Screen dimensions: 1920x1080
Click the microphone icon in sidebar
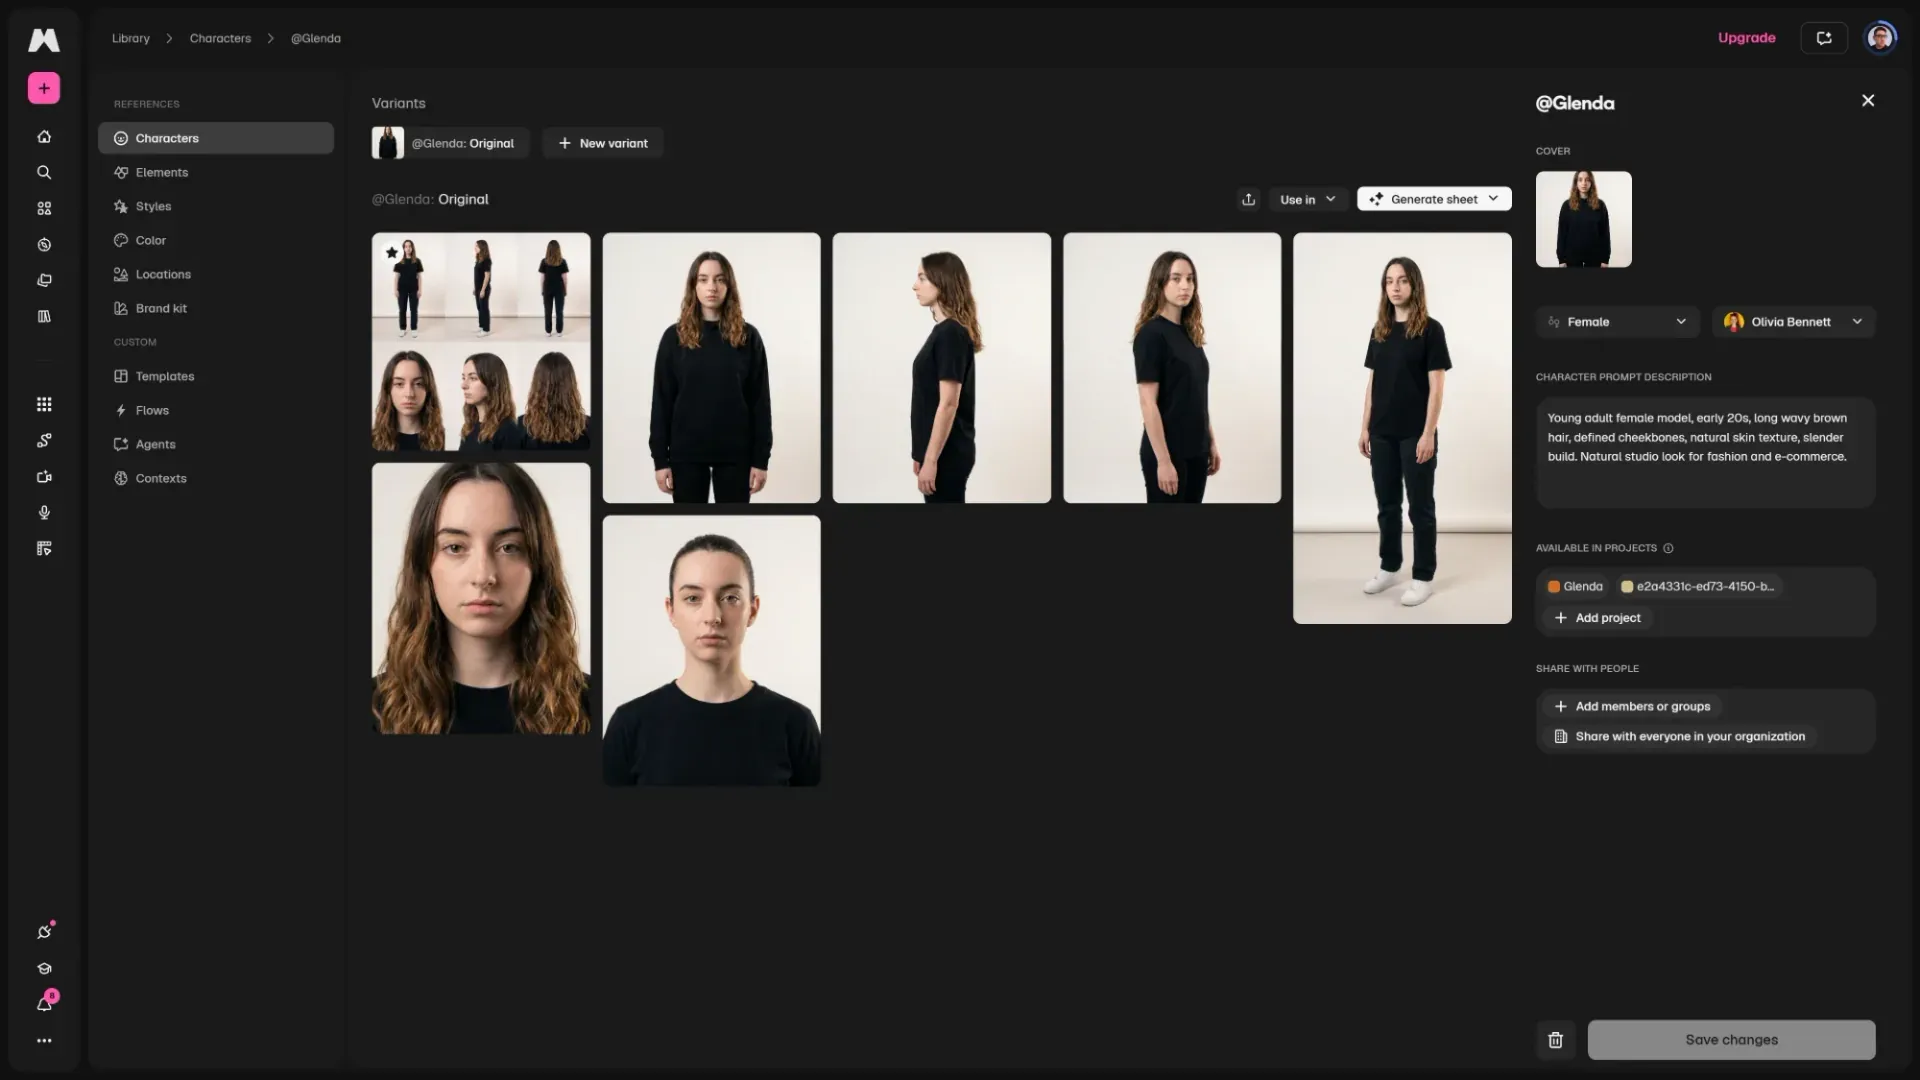pyautogui.click(x=44, y=513)
